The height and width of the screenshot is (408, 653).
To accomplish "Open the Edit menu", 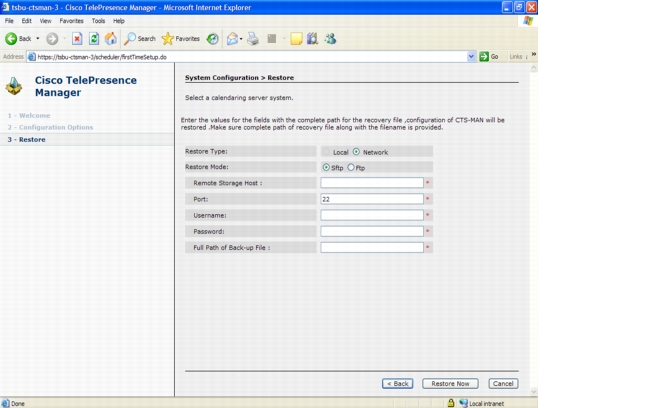I will (27, 21).
